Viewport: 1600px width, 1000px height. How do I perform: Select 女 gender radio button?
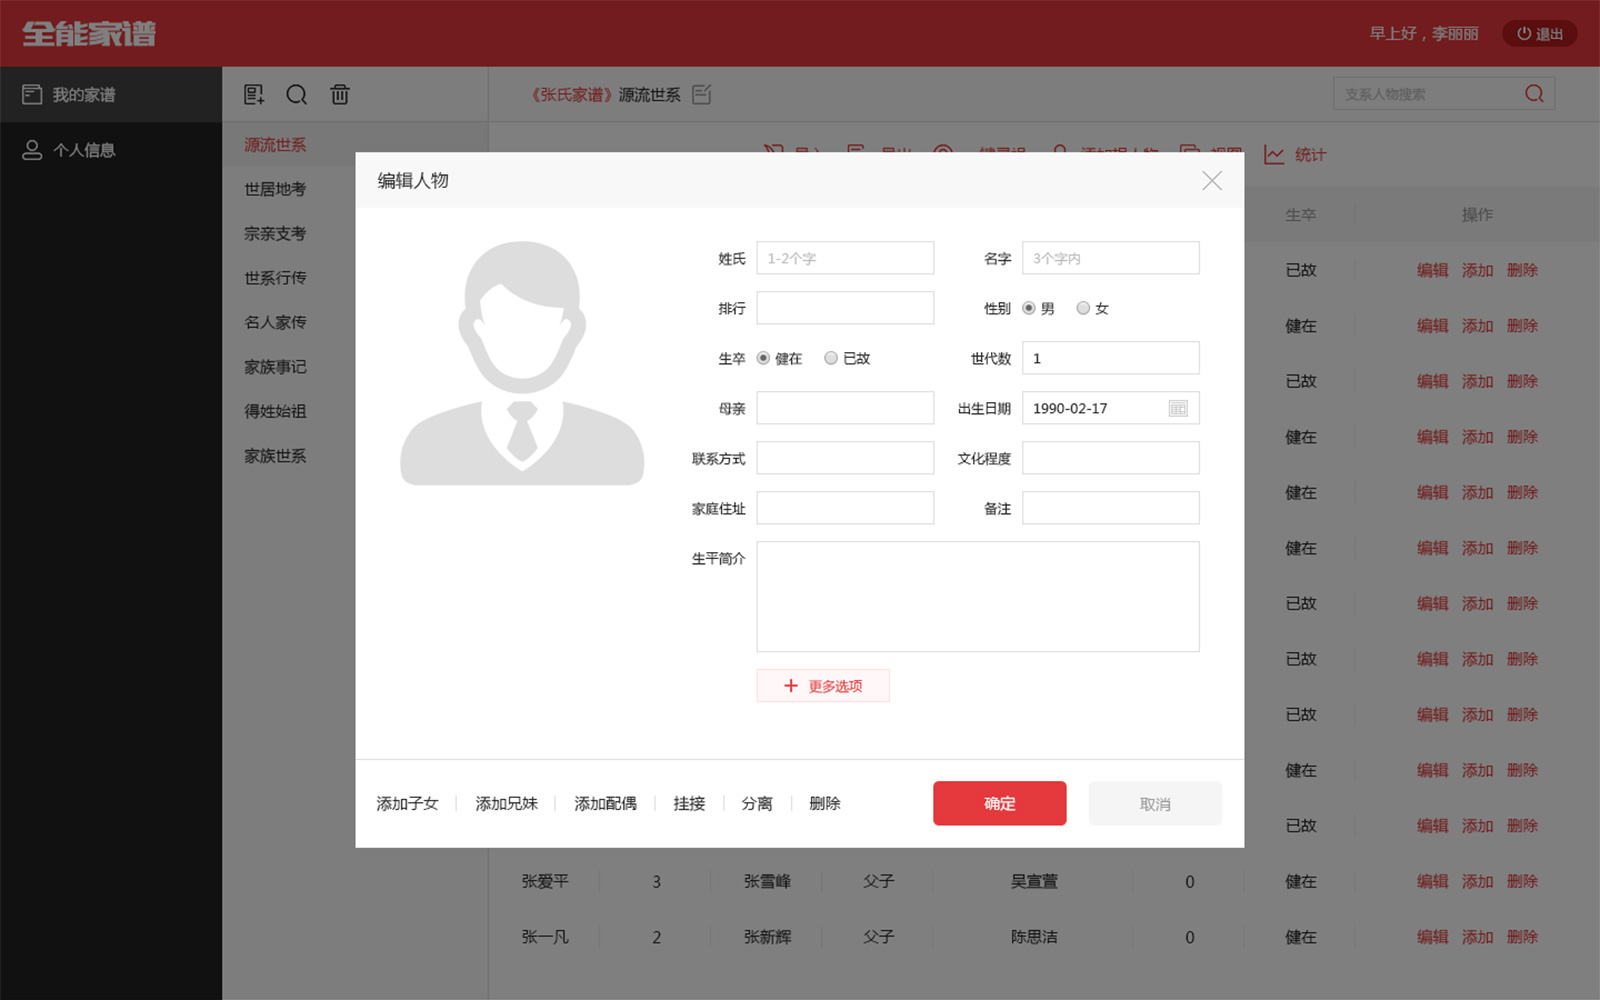click(1083, 308)
